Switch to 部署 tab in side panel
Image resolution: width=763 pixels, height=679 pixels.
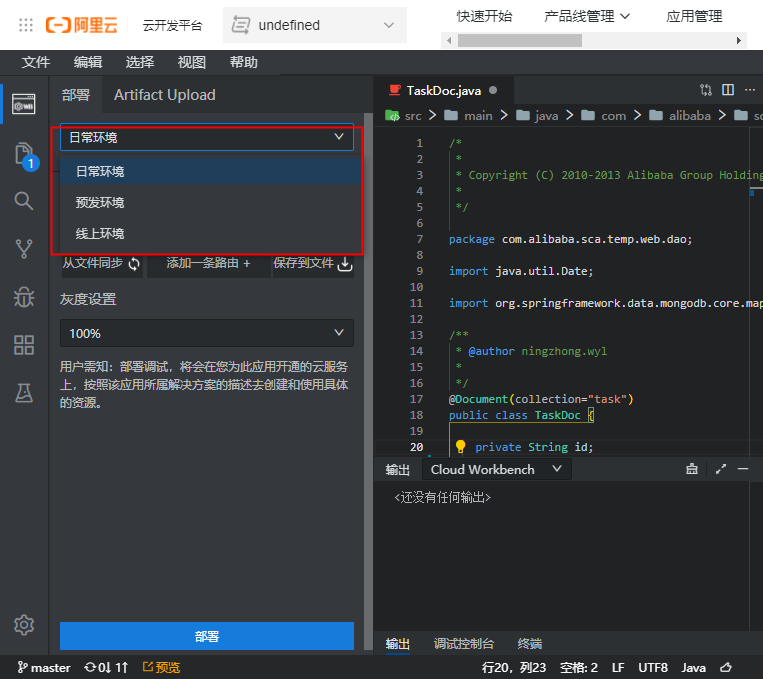point(75,94)
